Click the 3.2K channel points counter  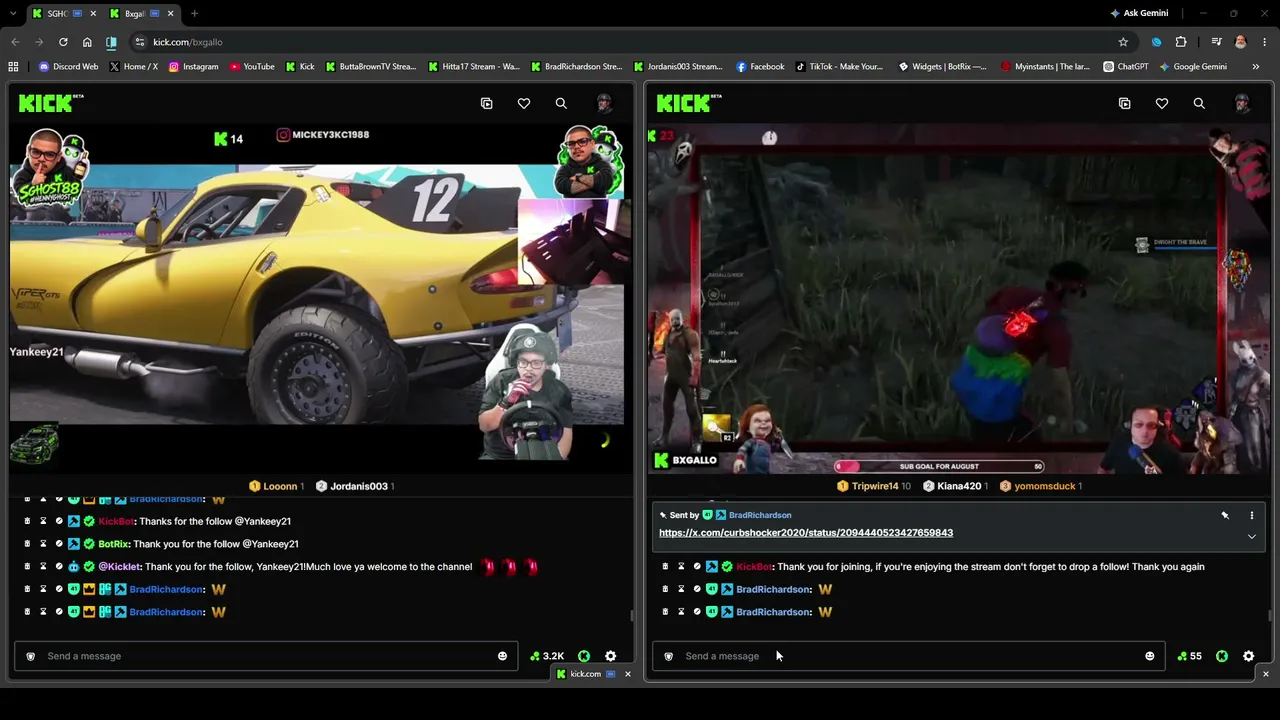click(x=547, y=656)
